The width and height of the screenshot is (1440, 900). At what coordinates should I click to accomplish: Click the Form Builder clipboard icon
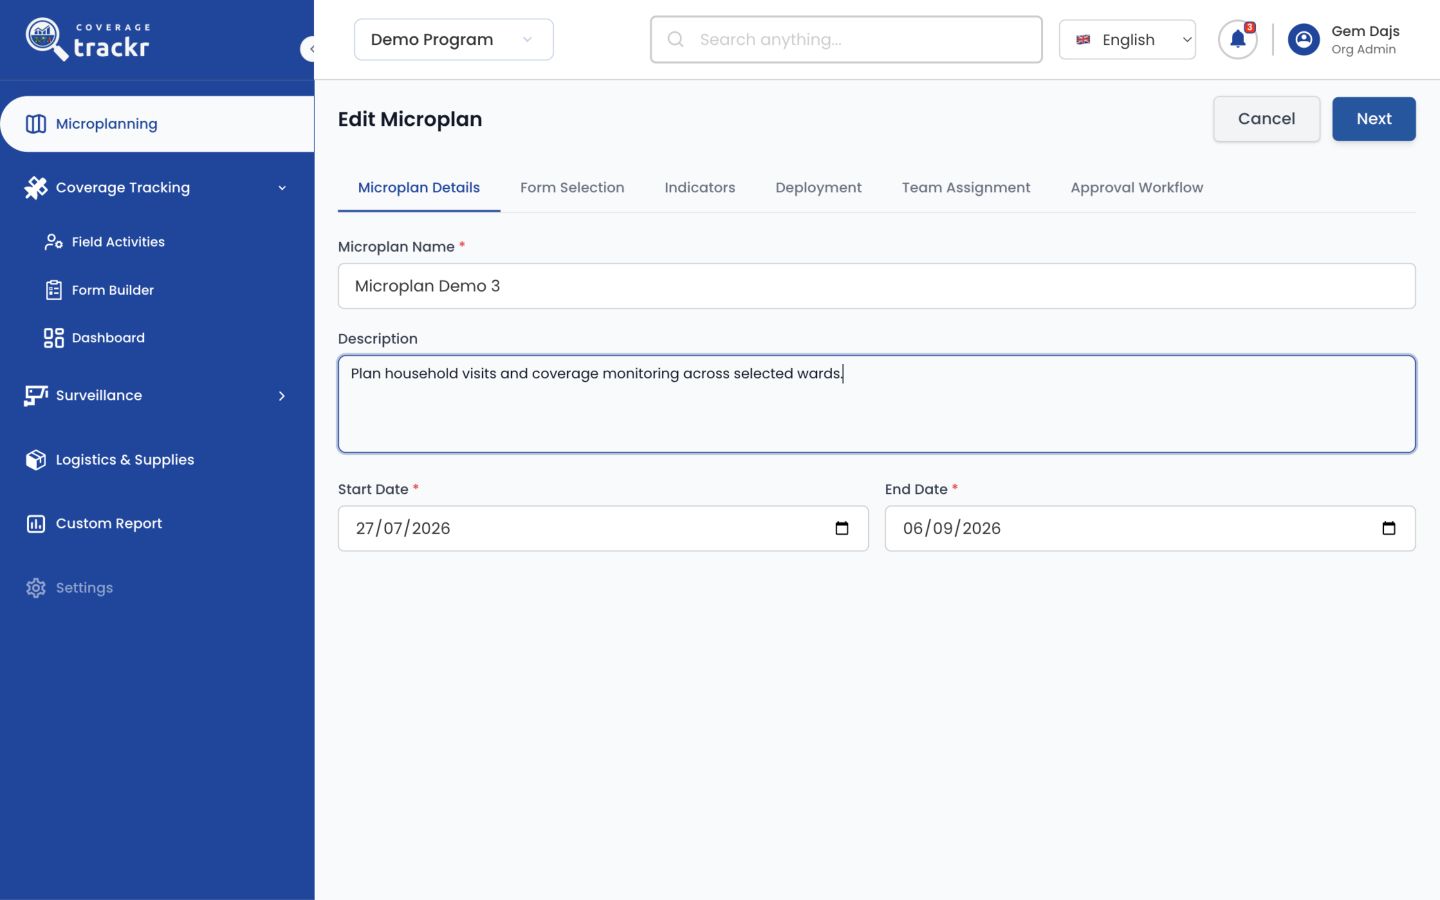pyautogui.click(x=54, y=290)
